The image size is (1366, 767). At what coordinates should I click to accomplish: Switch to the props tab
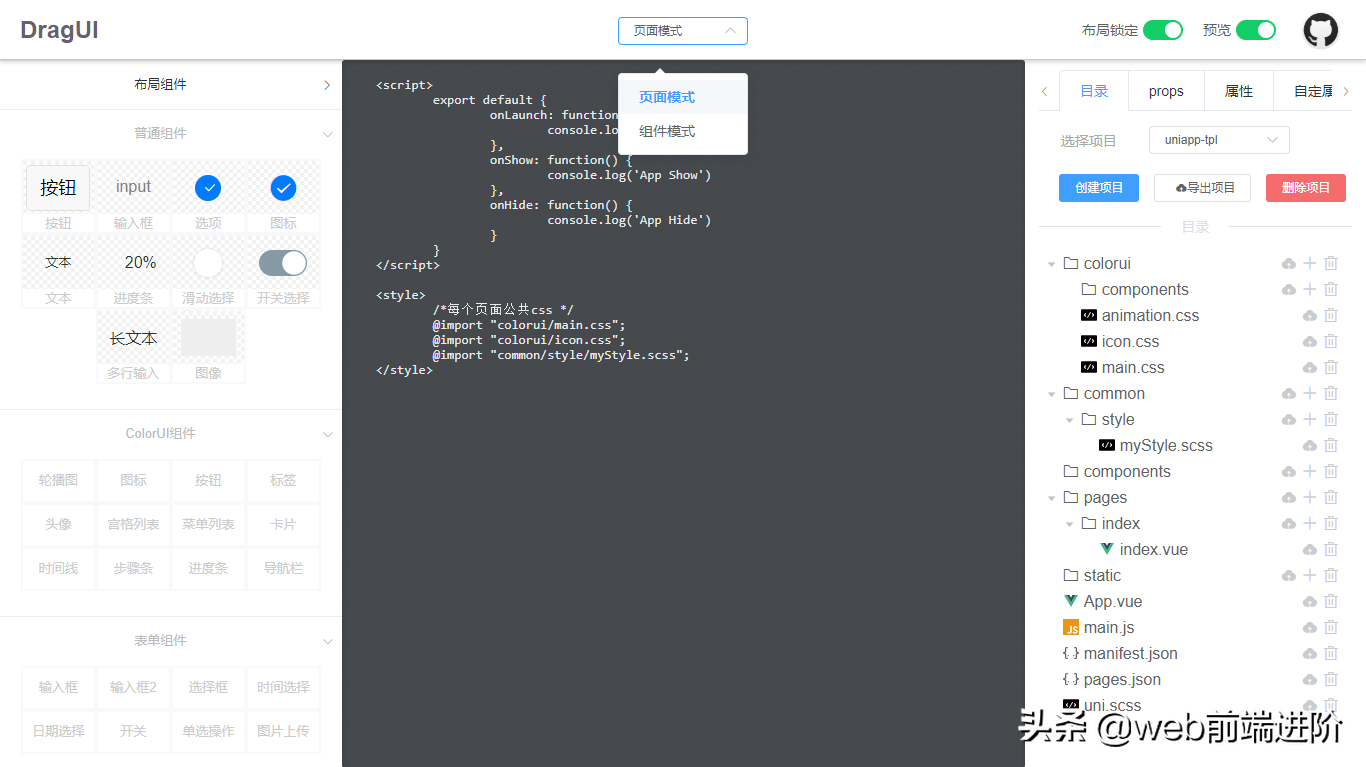[1166, 91]
